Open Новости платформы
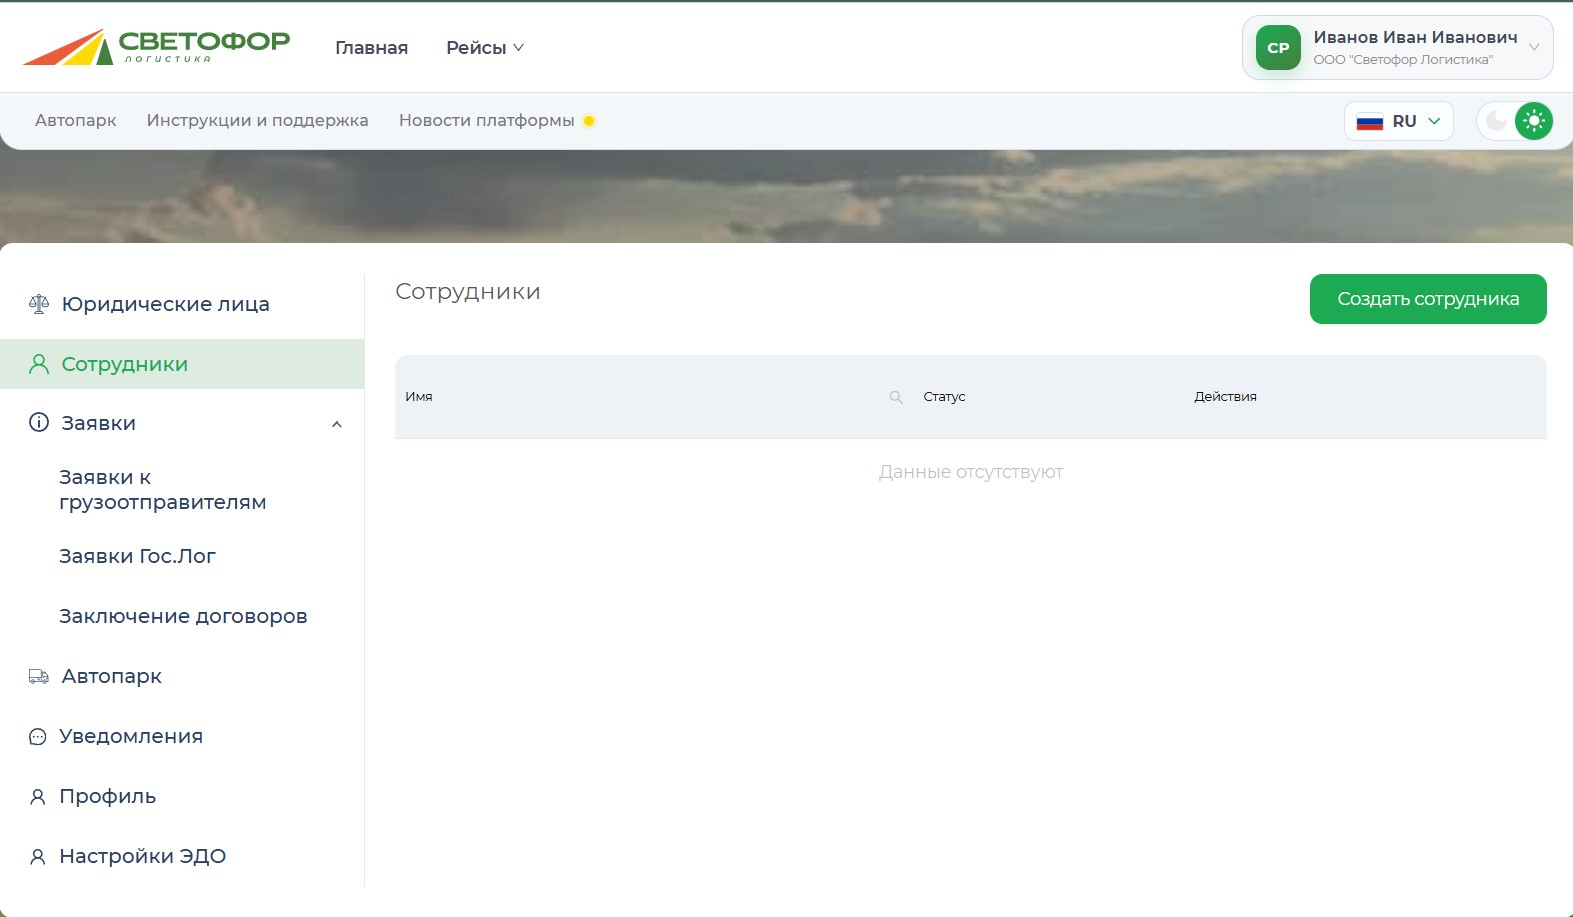Screen dimensions: 1573x917 click(x=487, y=121)
